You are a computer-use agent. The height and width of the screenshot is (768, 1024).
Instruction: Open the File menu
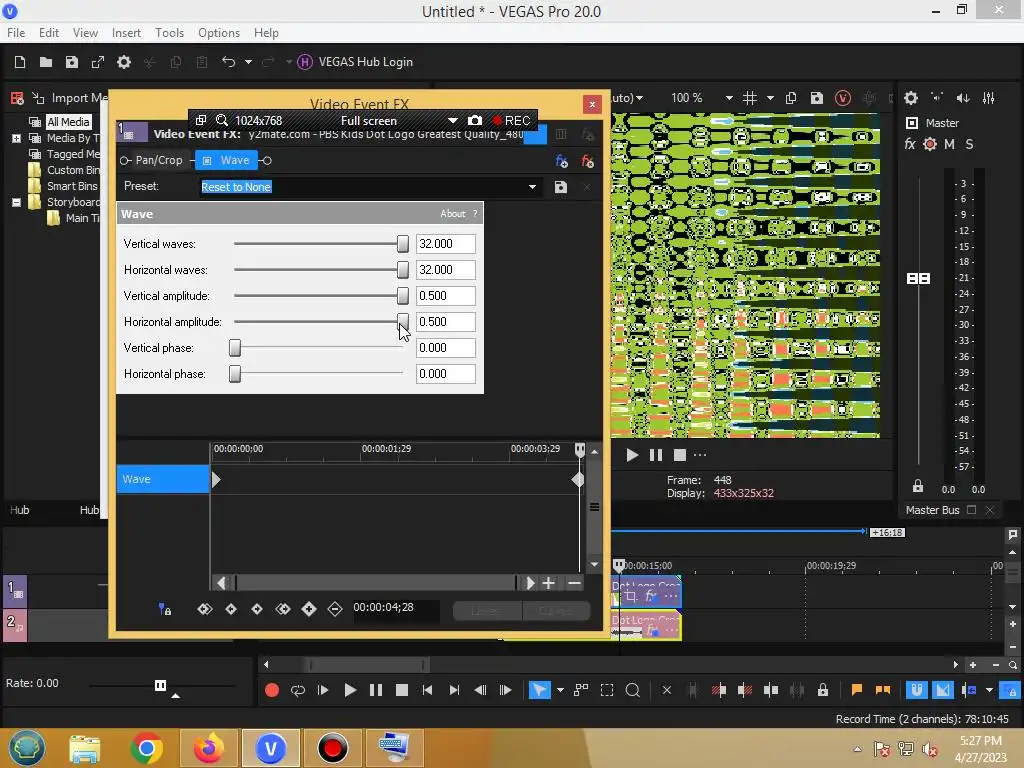tap(16, 33)
